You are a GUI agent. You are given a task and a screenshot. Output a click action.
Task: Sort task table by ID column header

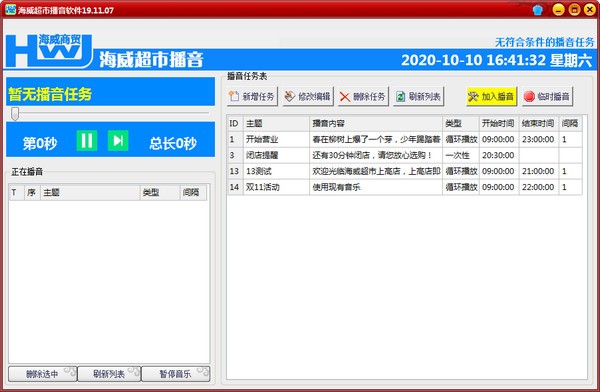pos(235,123)
